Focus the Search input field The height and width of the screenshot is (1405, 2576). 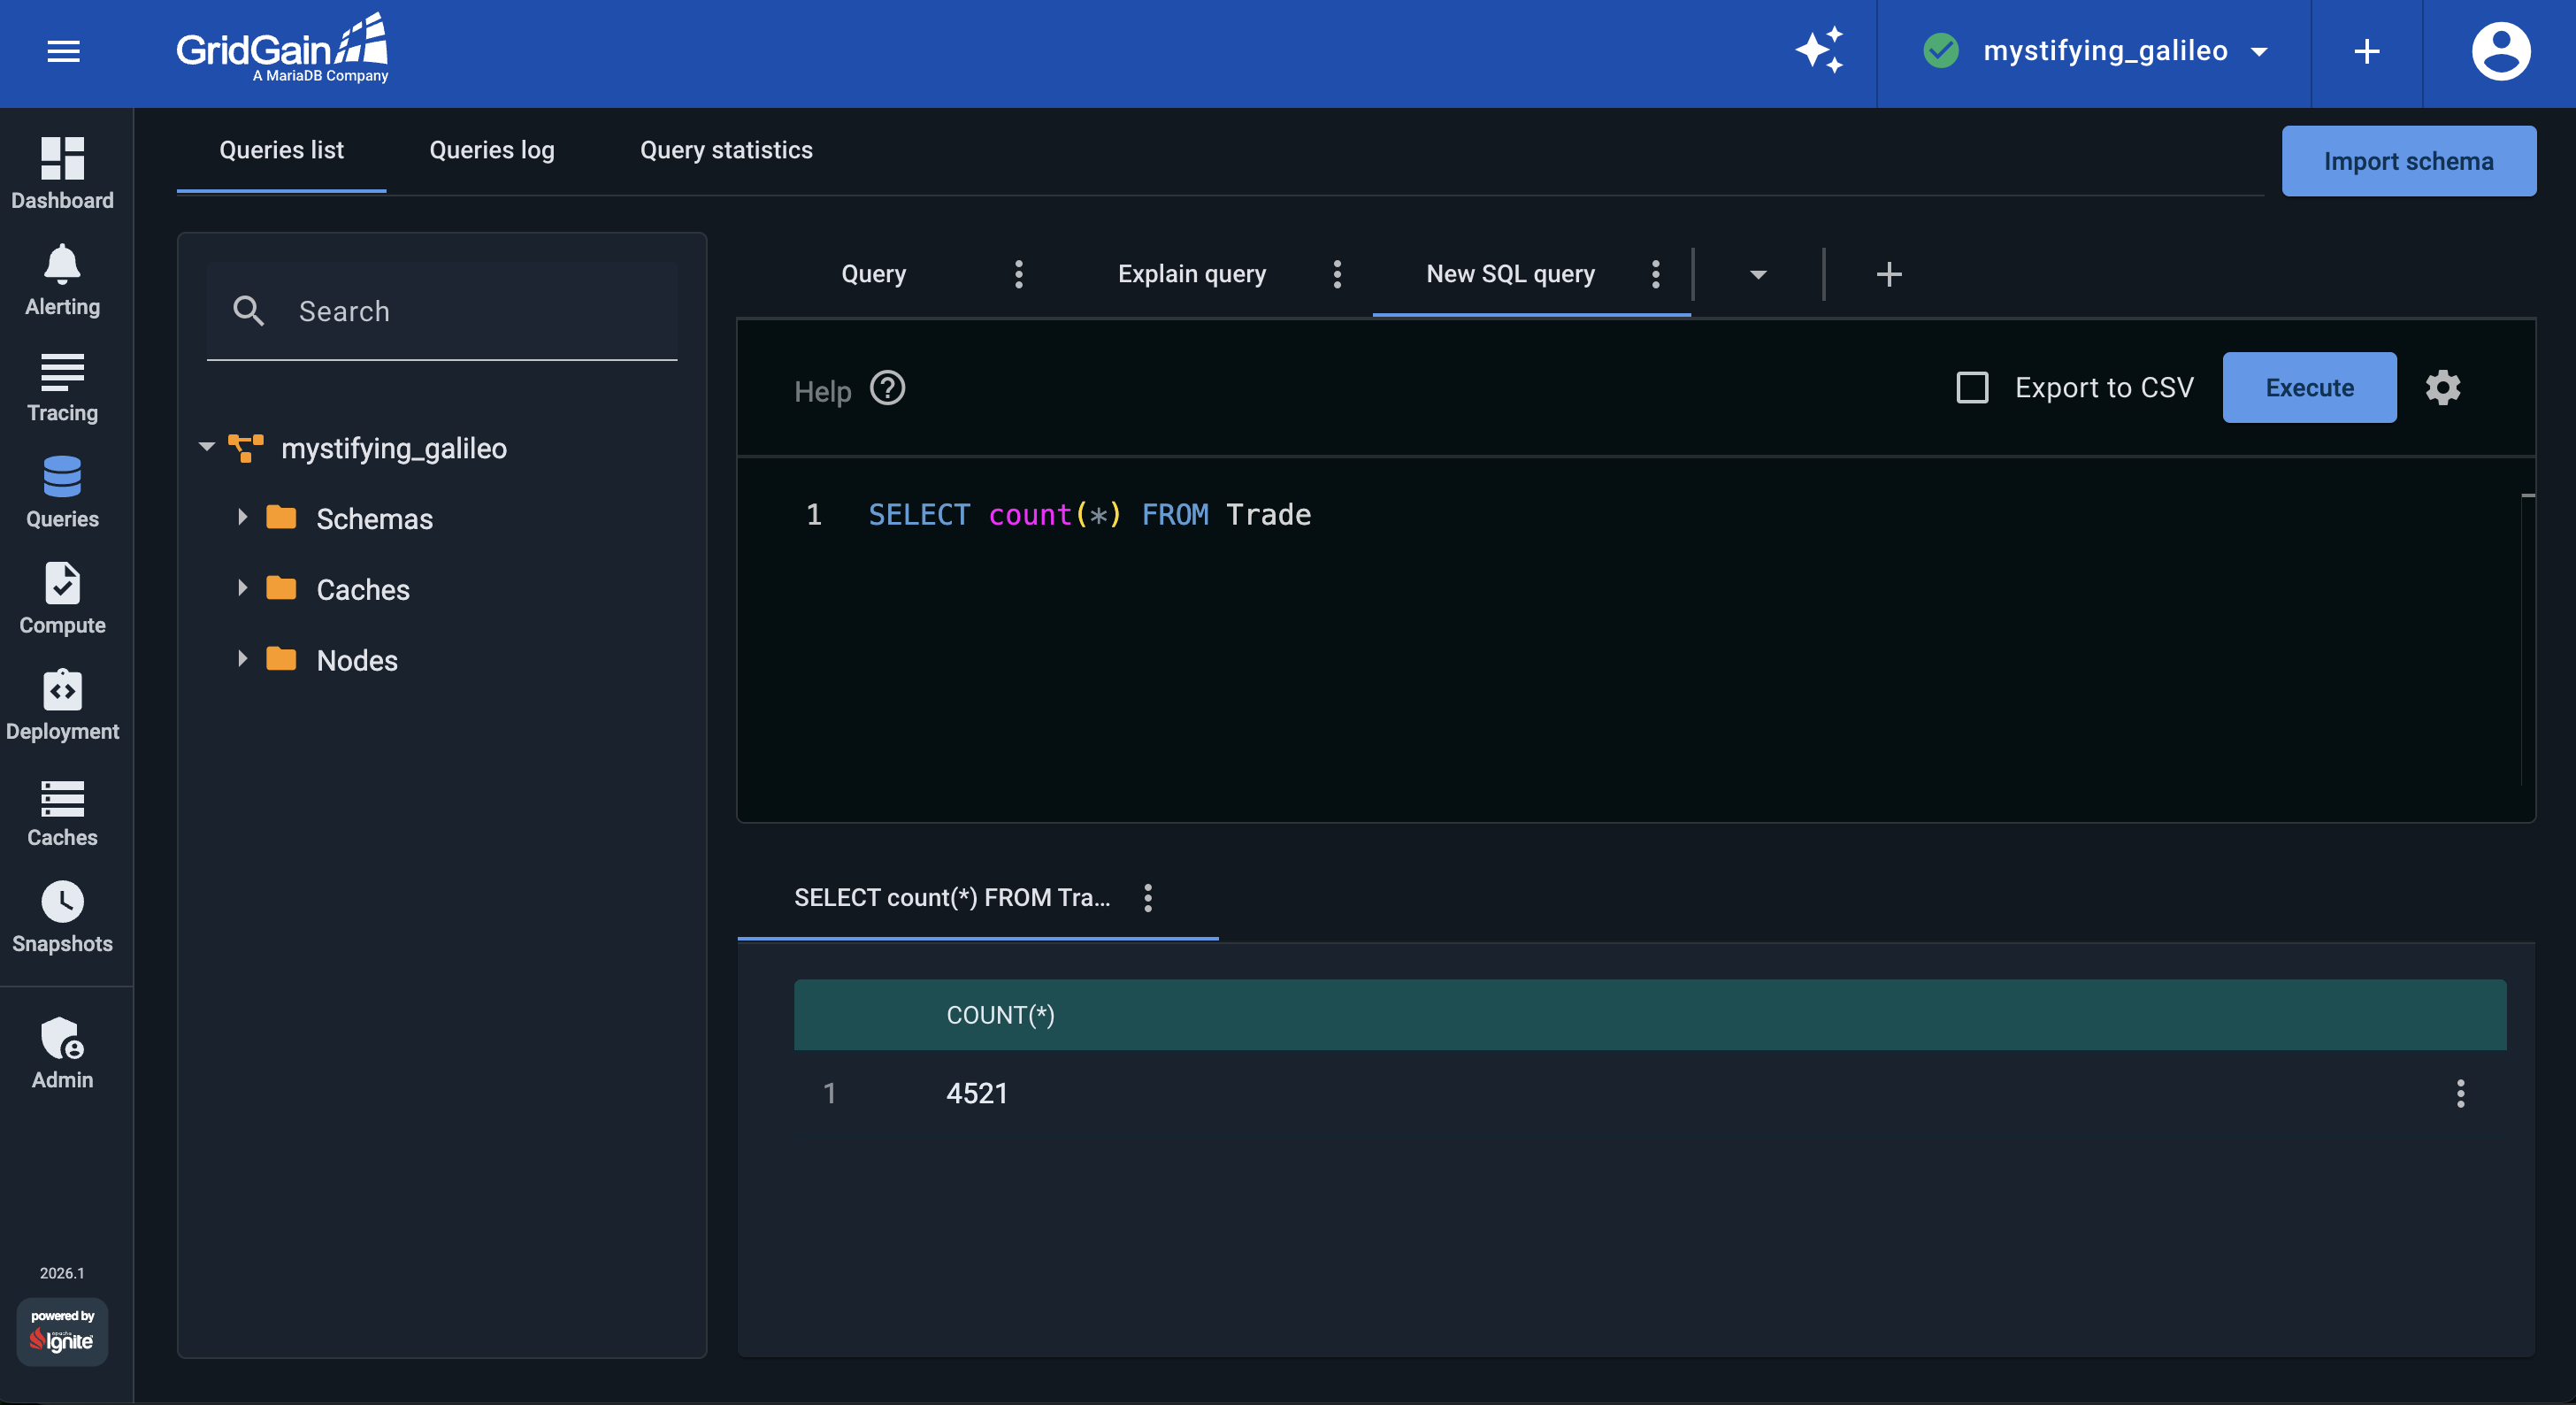pyautogui.click(x=442, y=311)
